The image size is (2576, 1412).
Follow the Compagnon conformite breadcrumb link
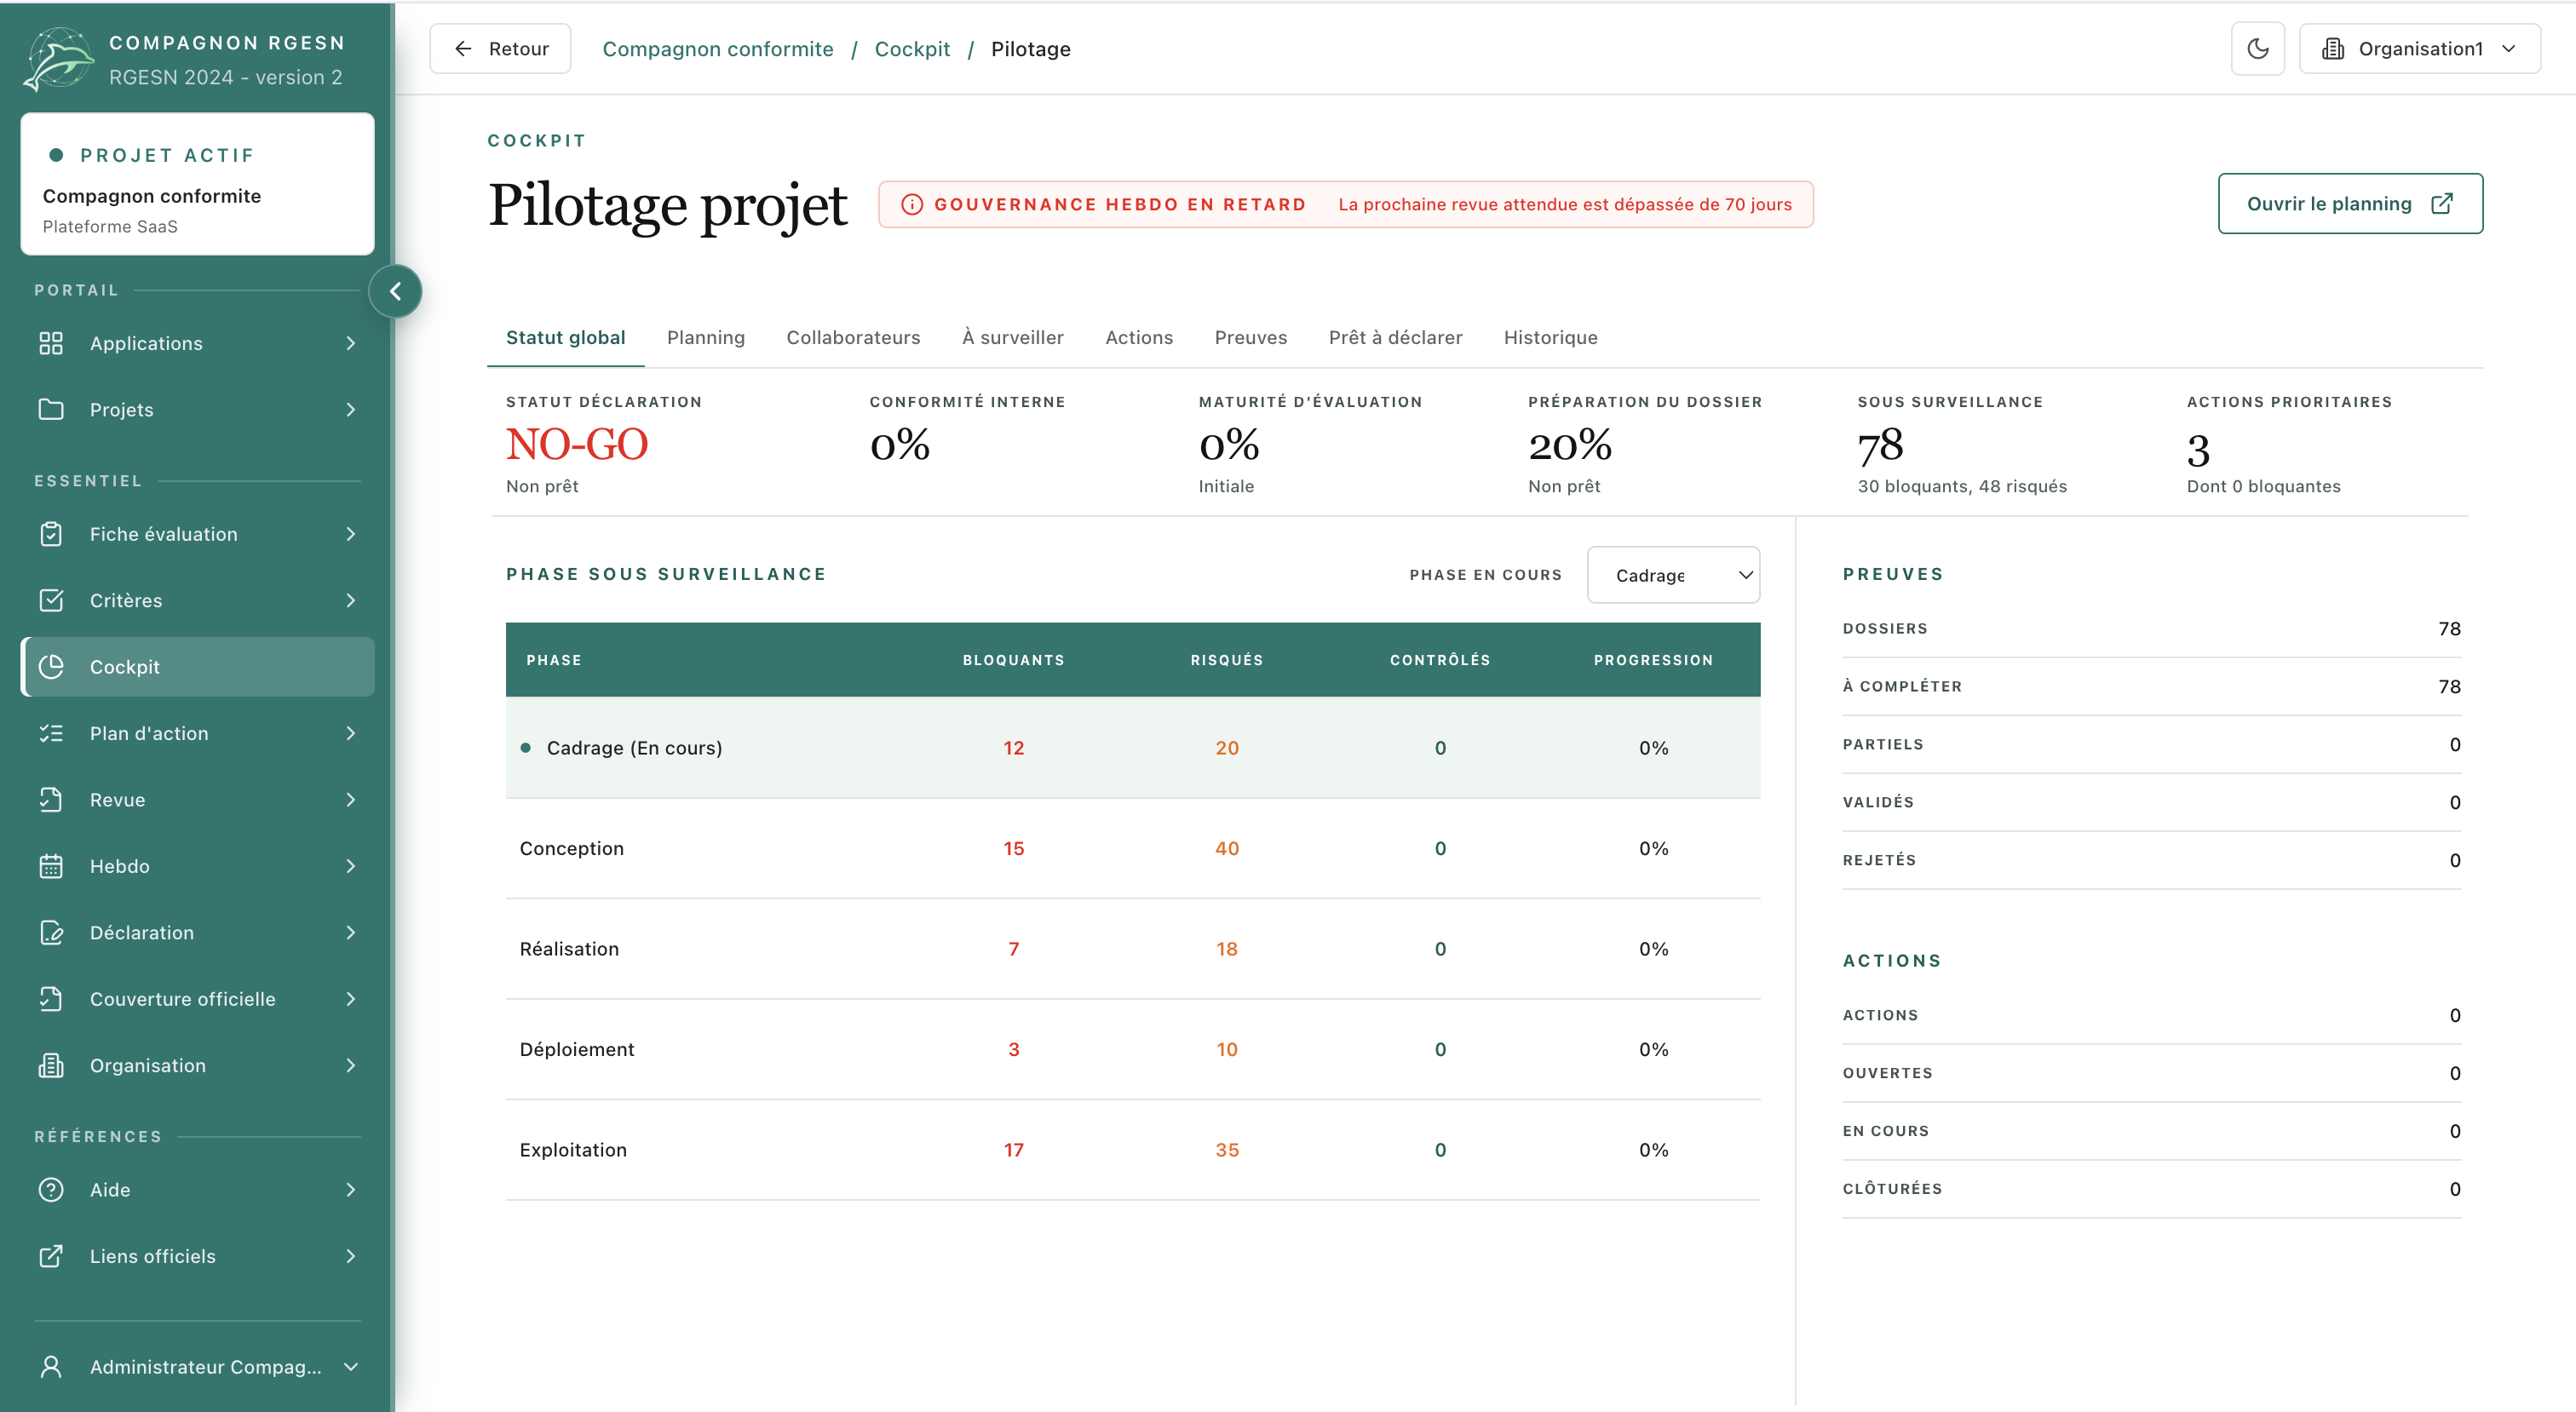(717, 49)
